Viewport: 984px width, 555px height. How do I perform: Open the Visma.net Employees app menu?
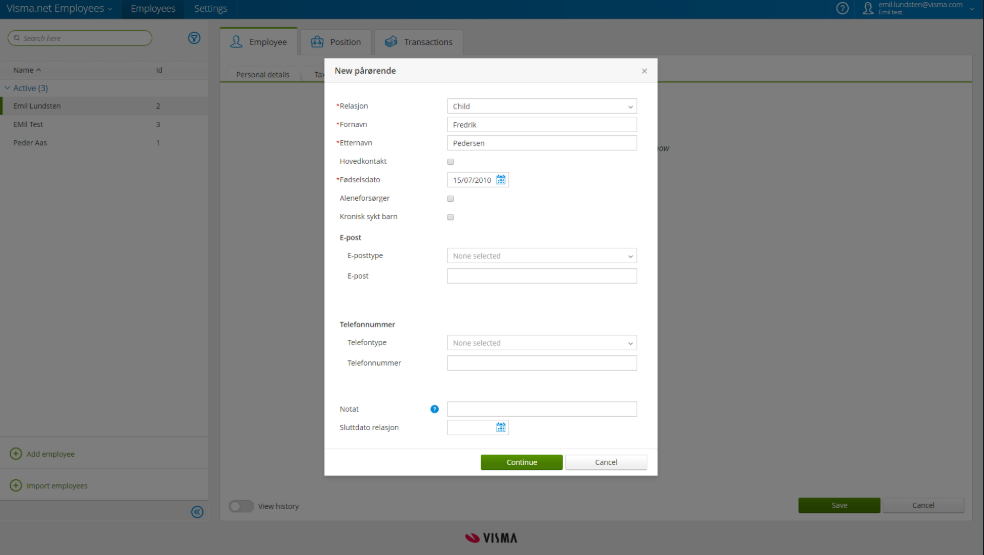(x=60, y=9)
